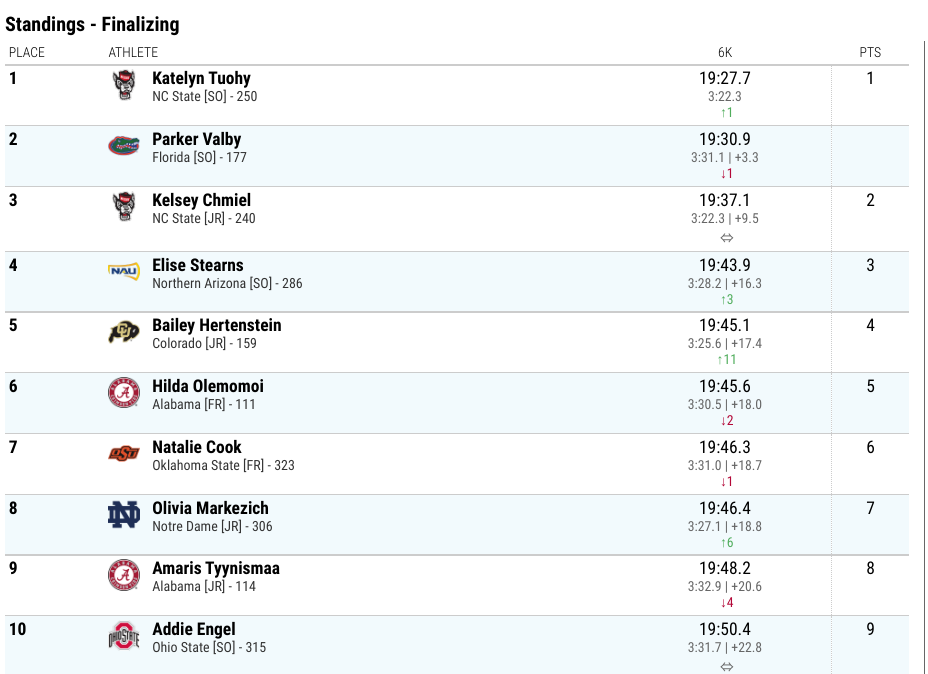Screen dimensions: 928x674
Task: Click Natalie Cook's name in standings
Action: pos(196,447)
